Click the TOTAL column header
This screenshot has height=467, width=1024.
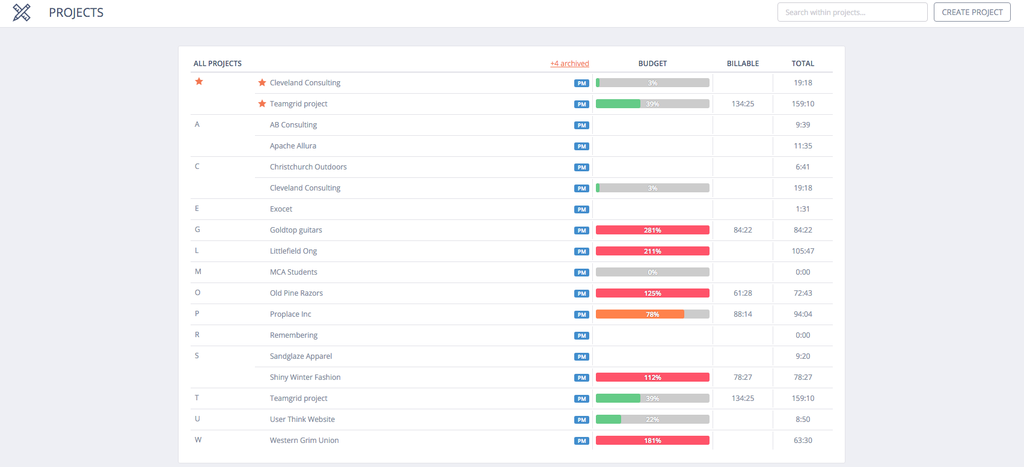pos(803,63)
